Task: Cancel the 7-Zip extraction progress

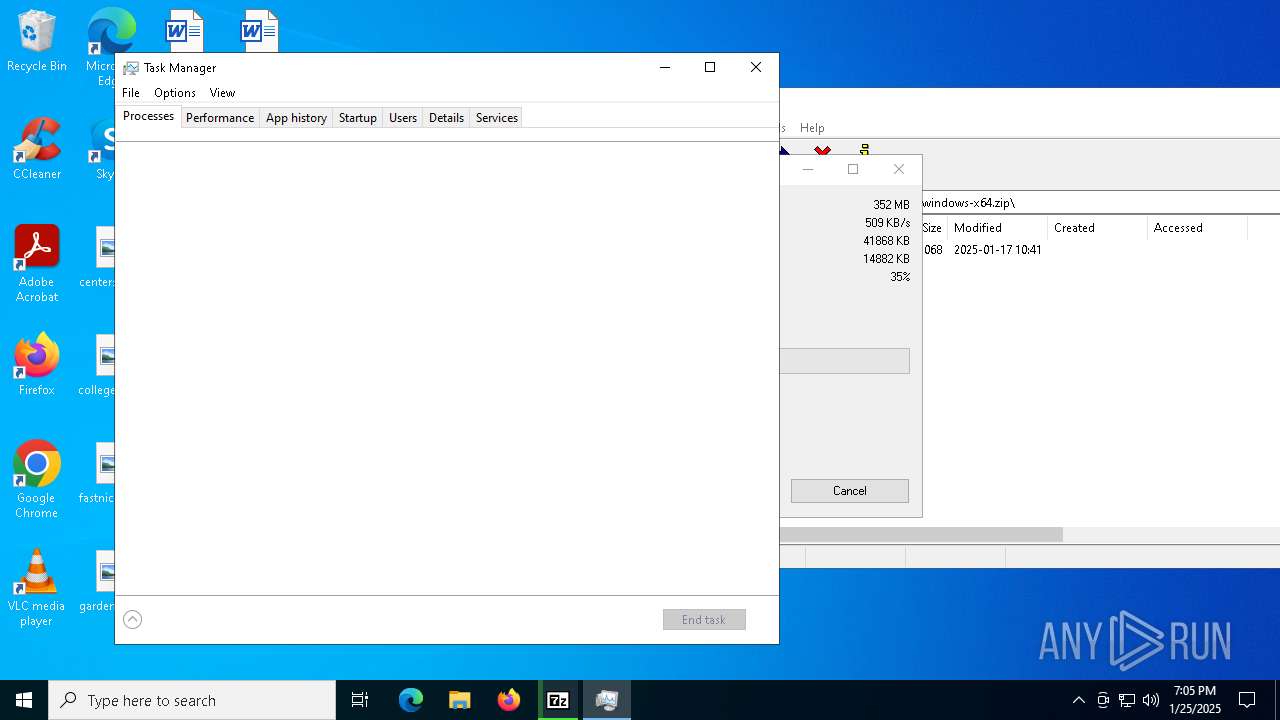Action: [x=850, y=491]
